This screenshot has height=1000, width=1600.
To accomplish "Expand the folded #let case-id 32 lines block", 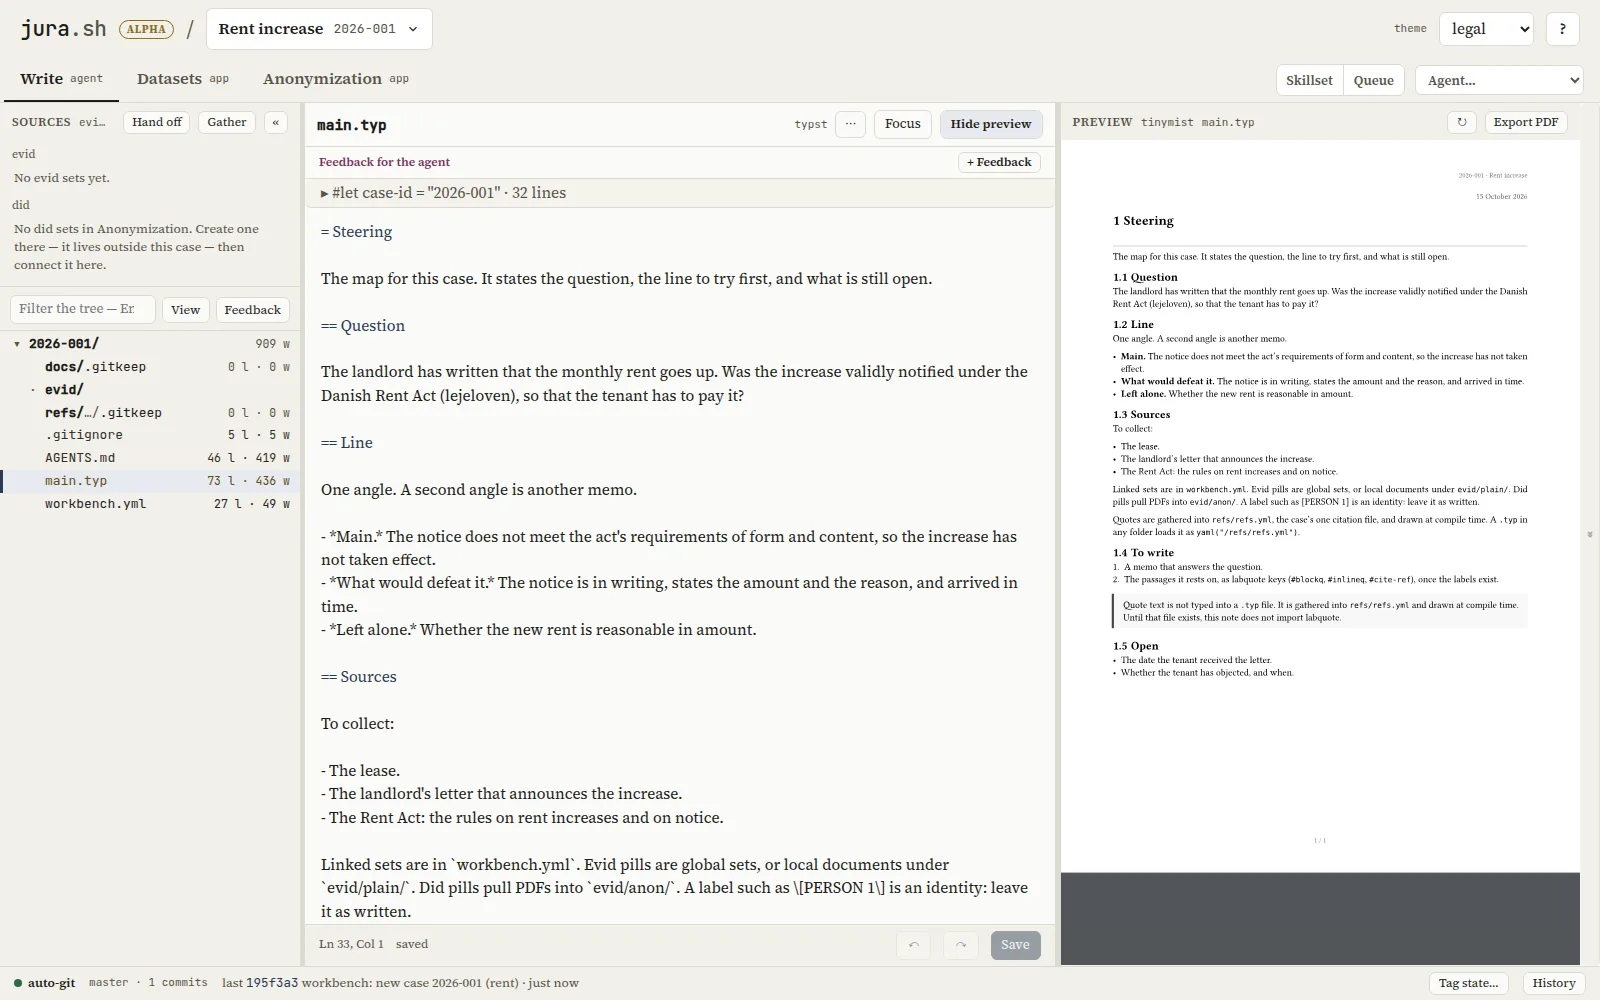I will [x=680, y=193].
